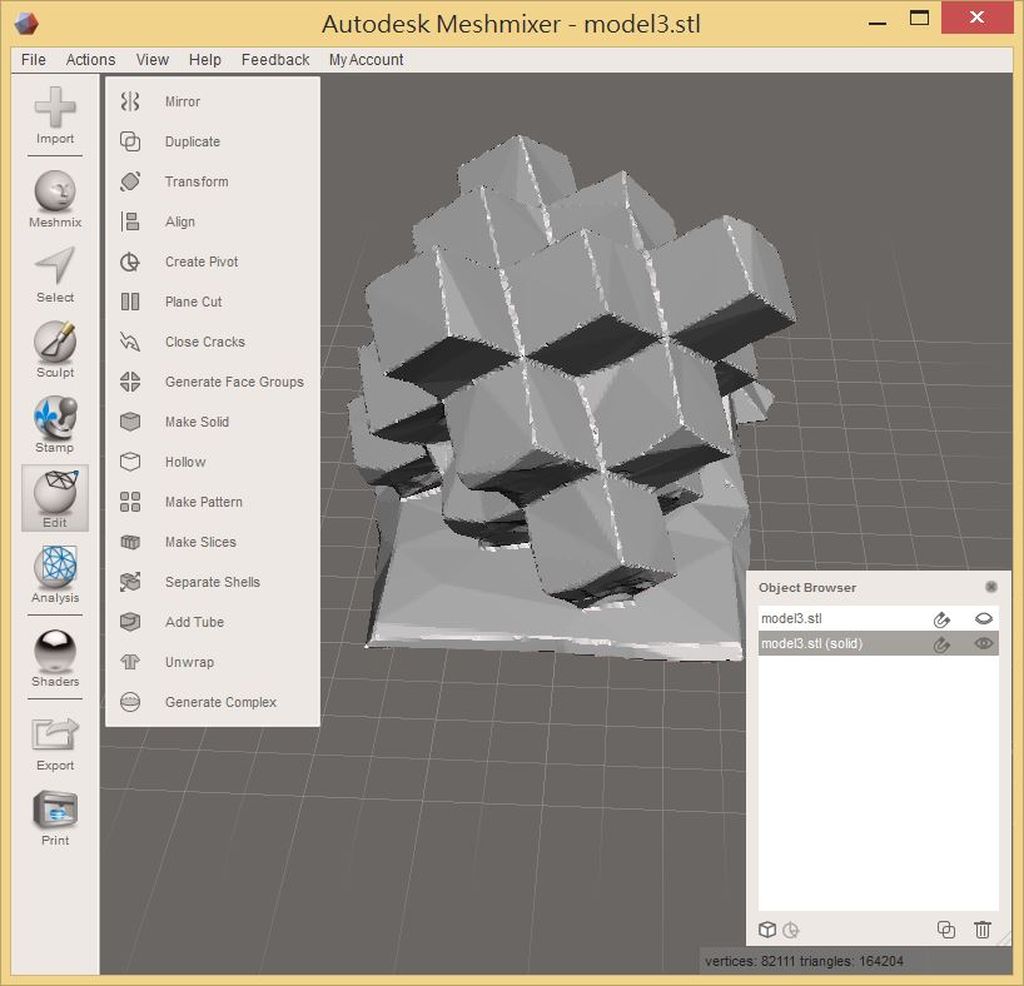
Task: Toggle visibility of model3.stl object
Action: [984, 619]
